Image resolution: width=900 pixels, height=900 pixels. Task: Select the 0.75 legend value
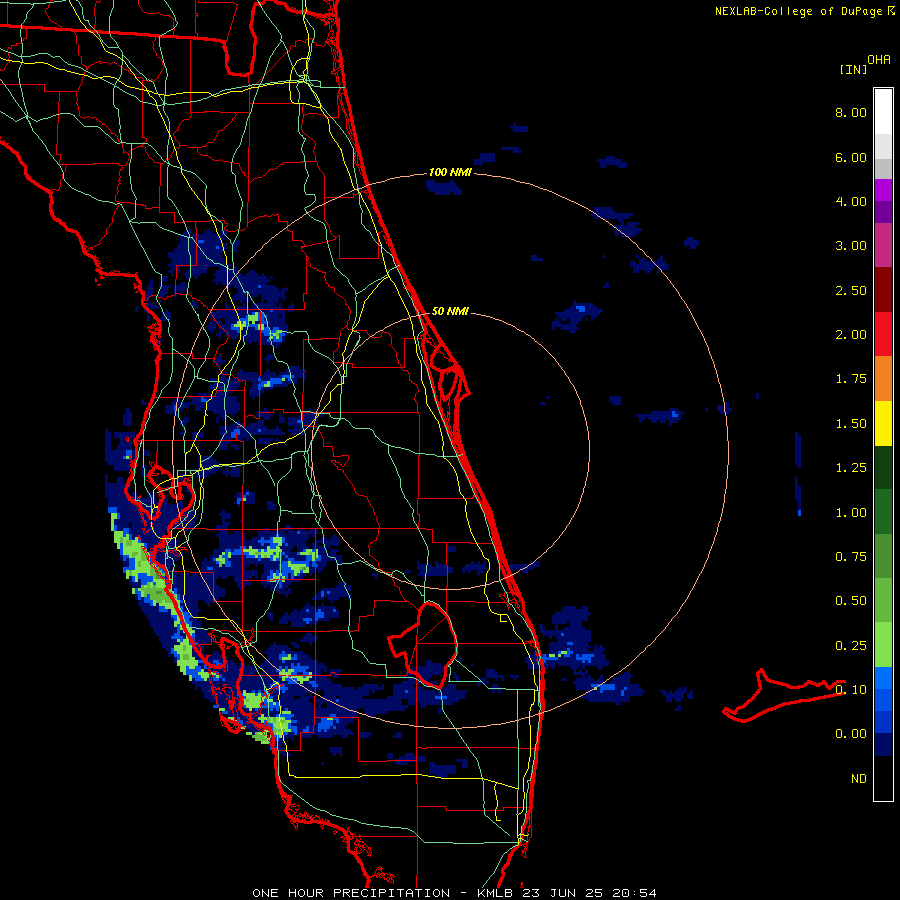coord(851,557)
